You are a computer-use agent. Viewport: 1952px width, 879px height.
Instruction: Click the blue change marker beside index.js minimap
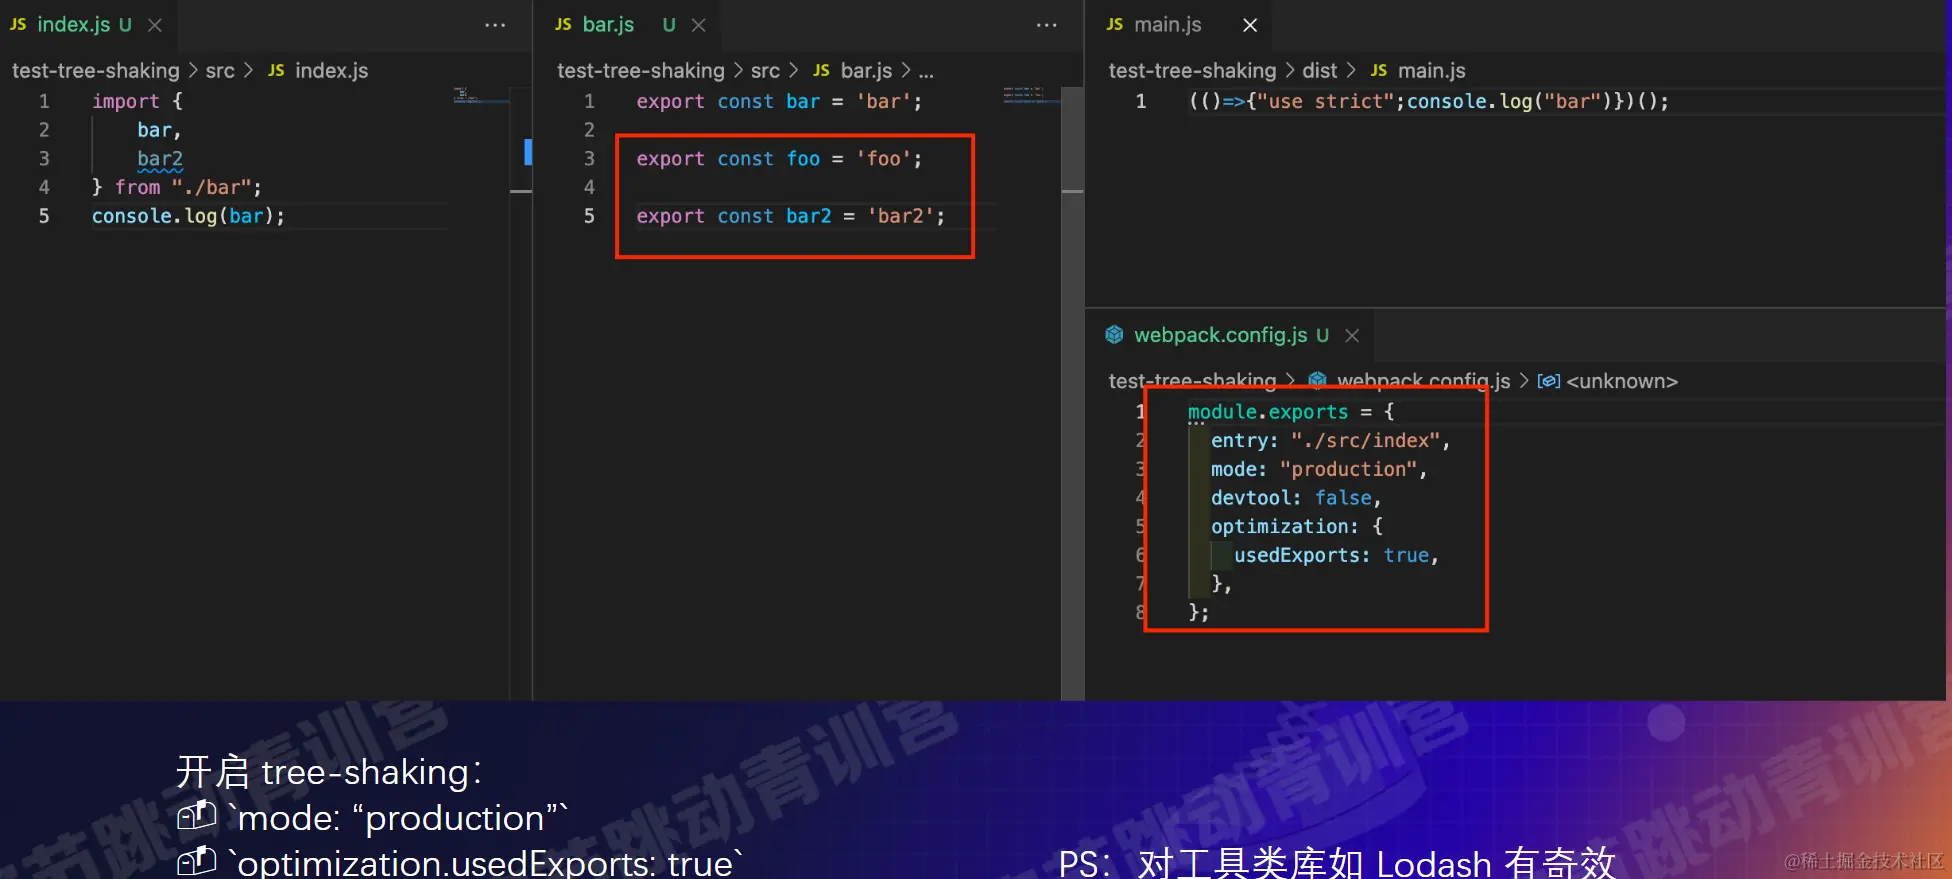click(x=528, y=152)
